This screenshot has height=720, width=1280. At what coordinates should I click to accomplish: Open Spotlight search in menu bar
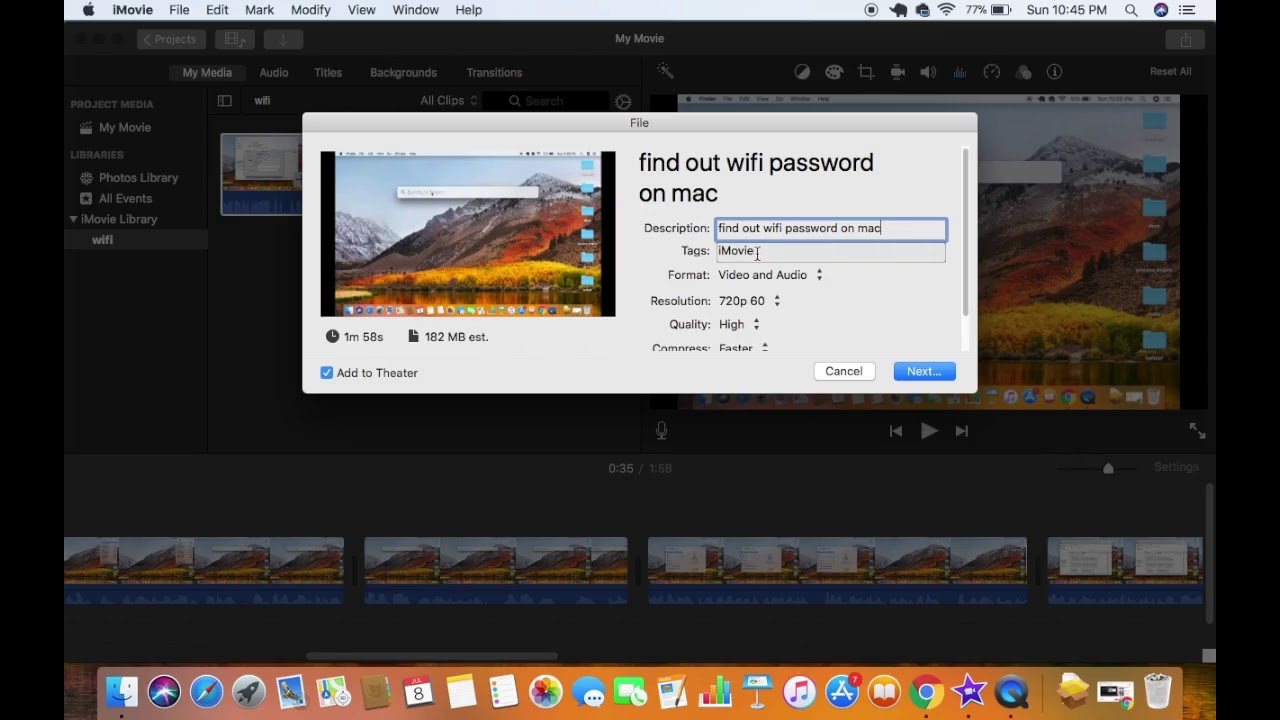click(x=1131, y=10)
